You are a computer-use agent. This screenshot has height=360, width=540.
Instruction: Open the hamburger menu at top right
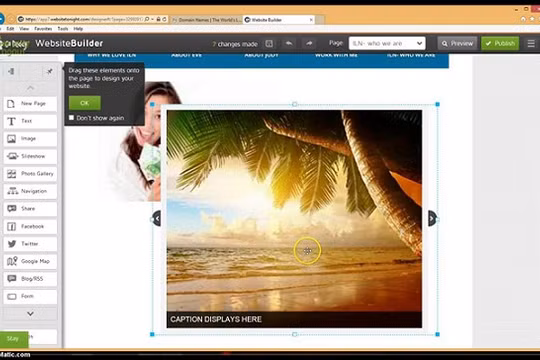(x=531, y=43)
